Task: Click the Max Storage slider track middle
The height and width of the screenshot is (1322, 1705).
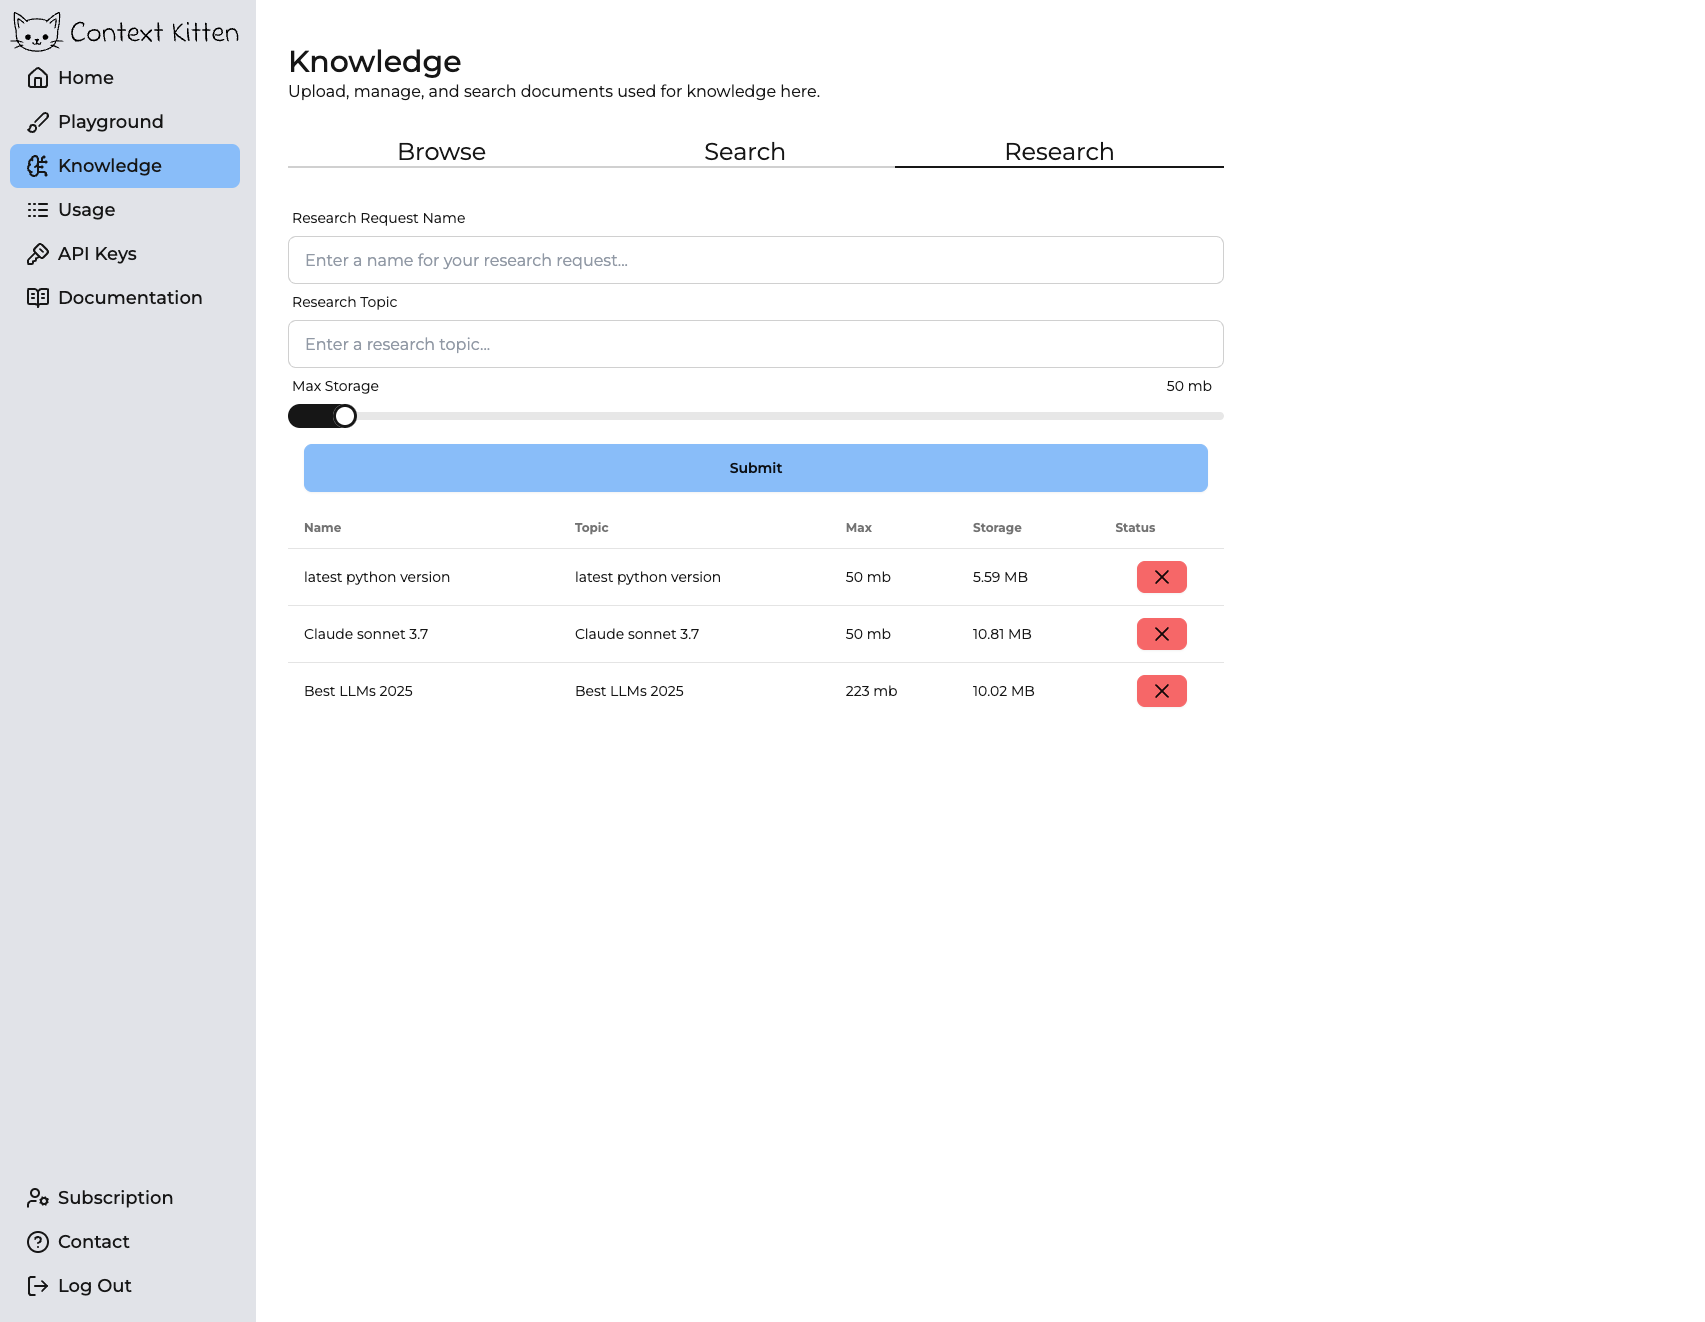Action: coord(756,416)
